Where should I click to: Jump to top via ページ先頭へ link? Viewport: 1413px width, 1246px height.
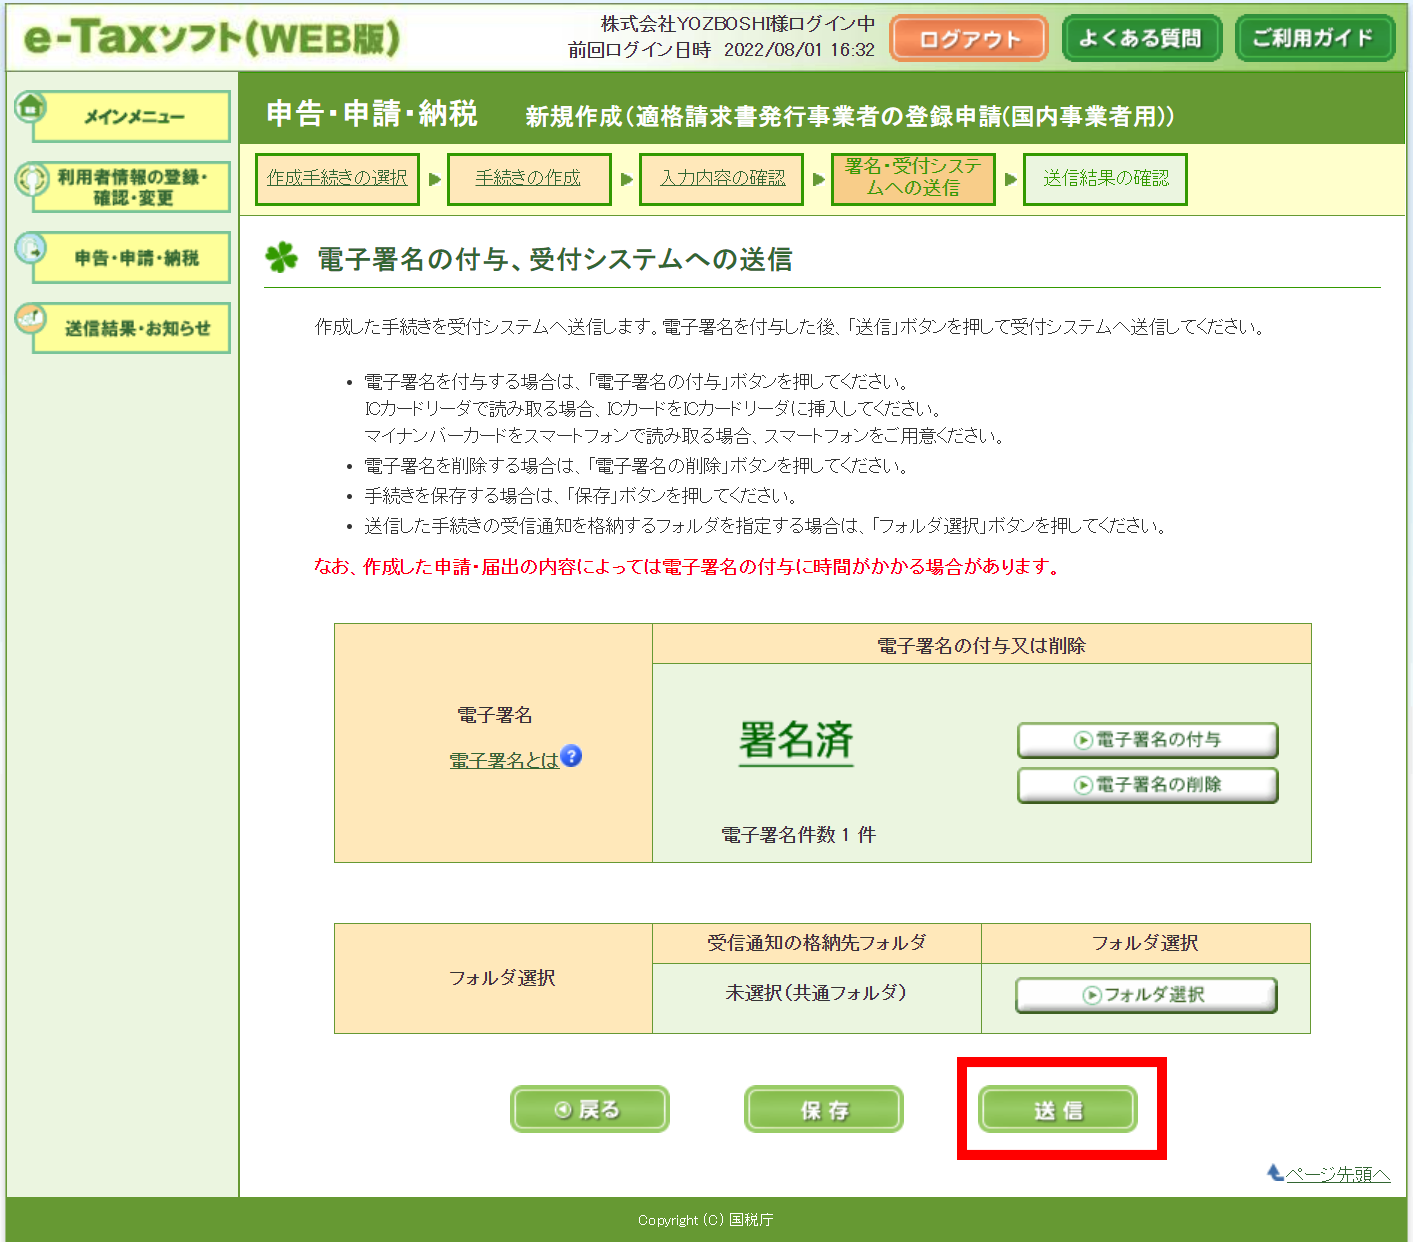1337,1174
